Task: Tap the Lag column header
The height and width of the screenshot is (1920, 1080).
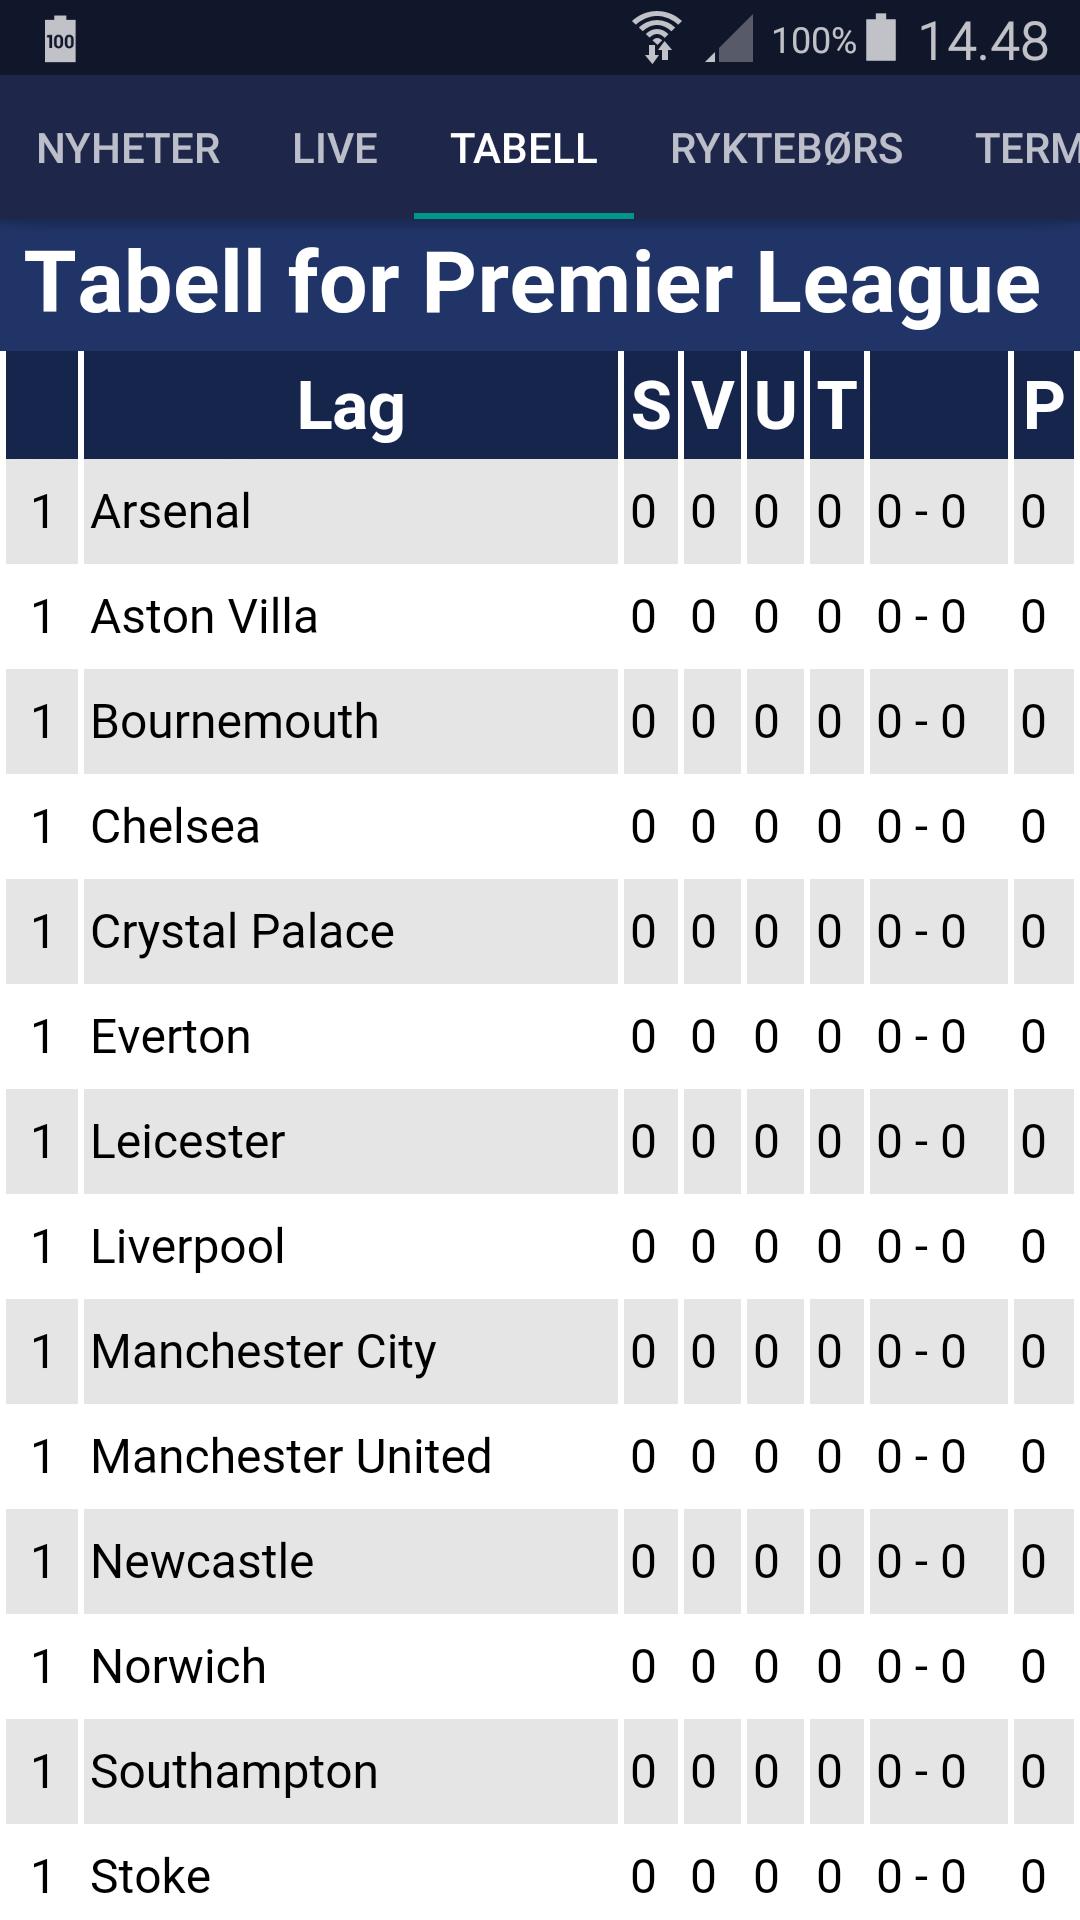Action: 350,406
